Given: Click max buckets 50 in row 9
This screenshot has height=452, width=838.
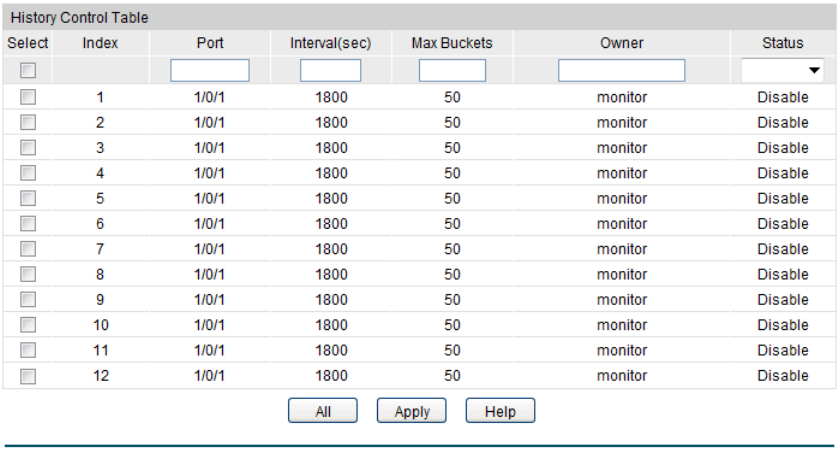Looking at the screenshot, I should tap(452, 299).
